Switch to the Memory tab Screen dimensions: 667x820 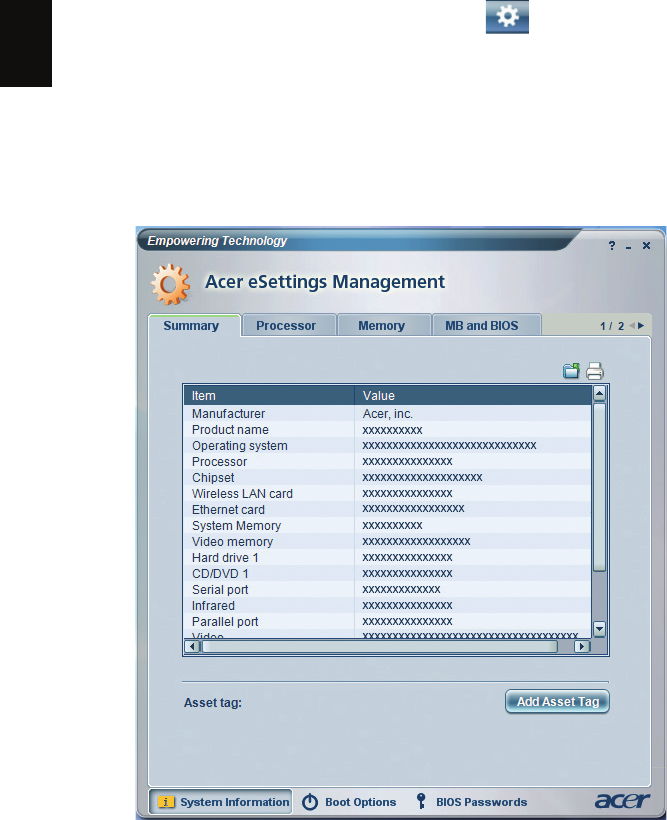point(381,326)
